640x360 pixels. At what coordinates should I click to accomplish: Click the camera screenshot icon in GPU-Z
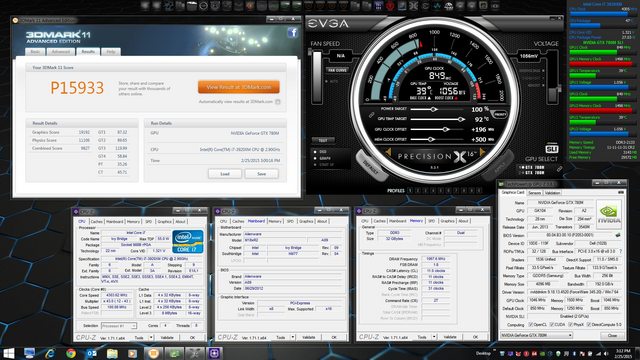pos(621,192)
